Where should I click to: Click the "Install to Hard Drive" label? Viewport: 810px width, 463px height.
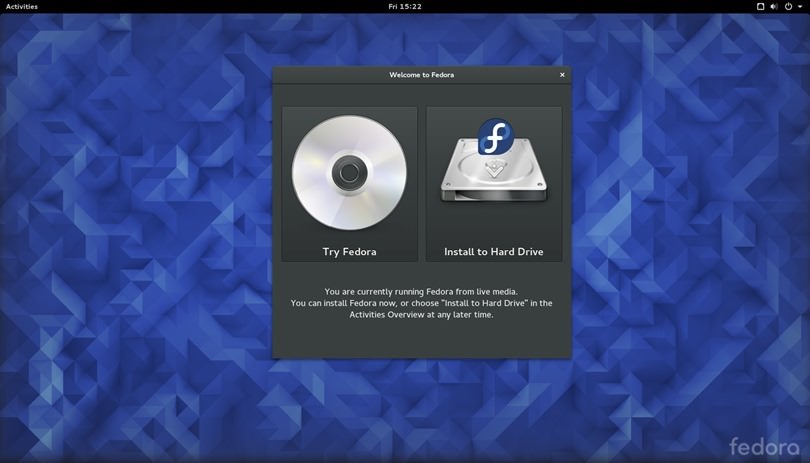(x=494, y=252)
